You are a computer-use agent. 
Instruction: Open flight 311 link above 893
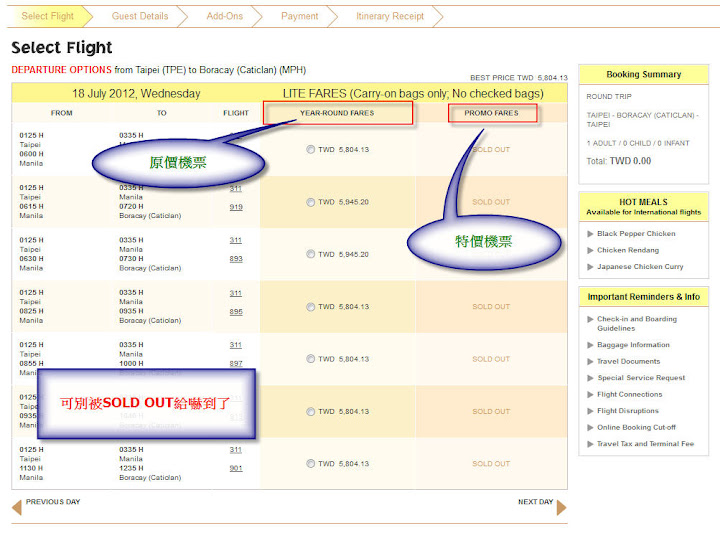pos(236,240)
